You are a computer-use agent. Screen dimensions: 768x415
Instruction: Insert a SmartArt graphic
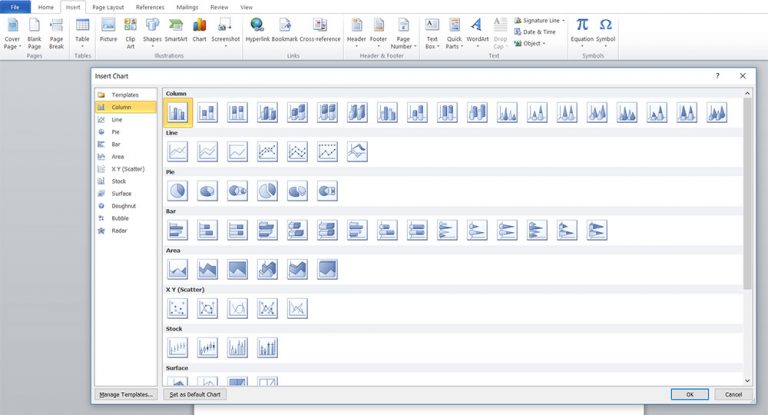[x=176, y=30]
